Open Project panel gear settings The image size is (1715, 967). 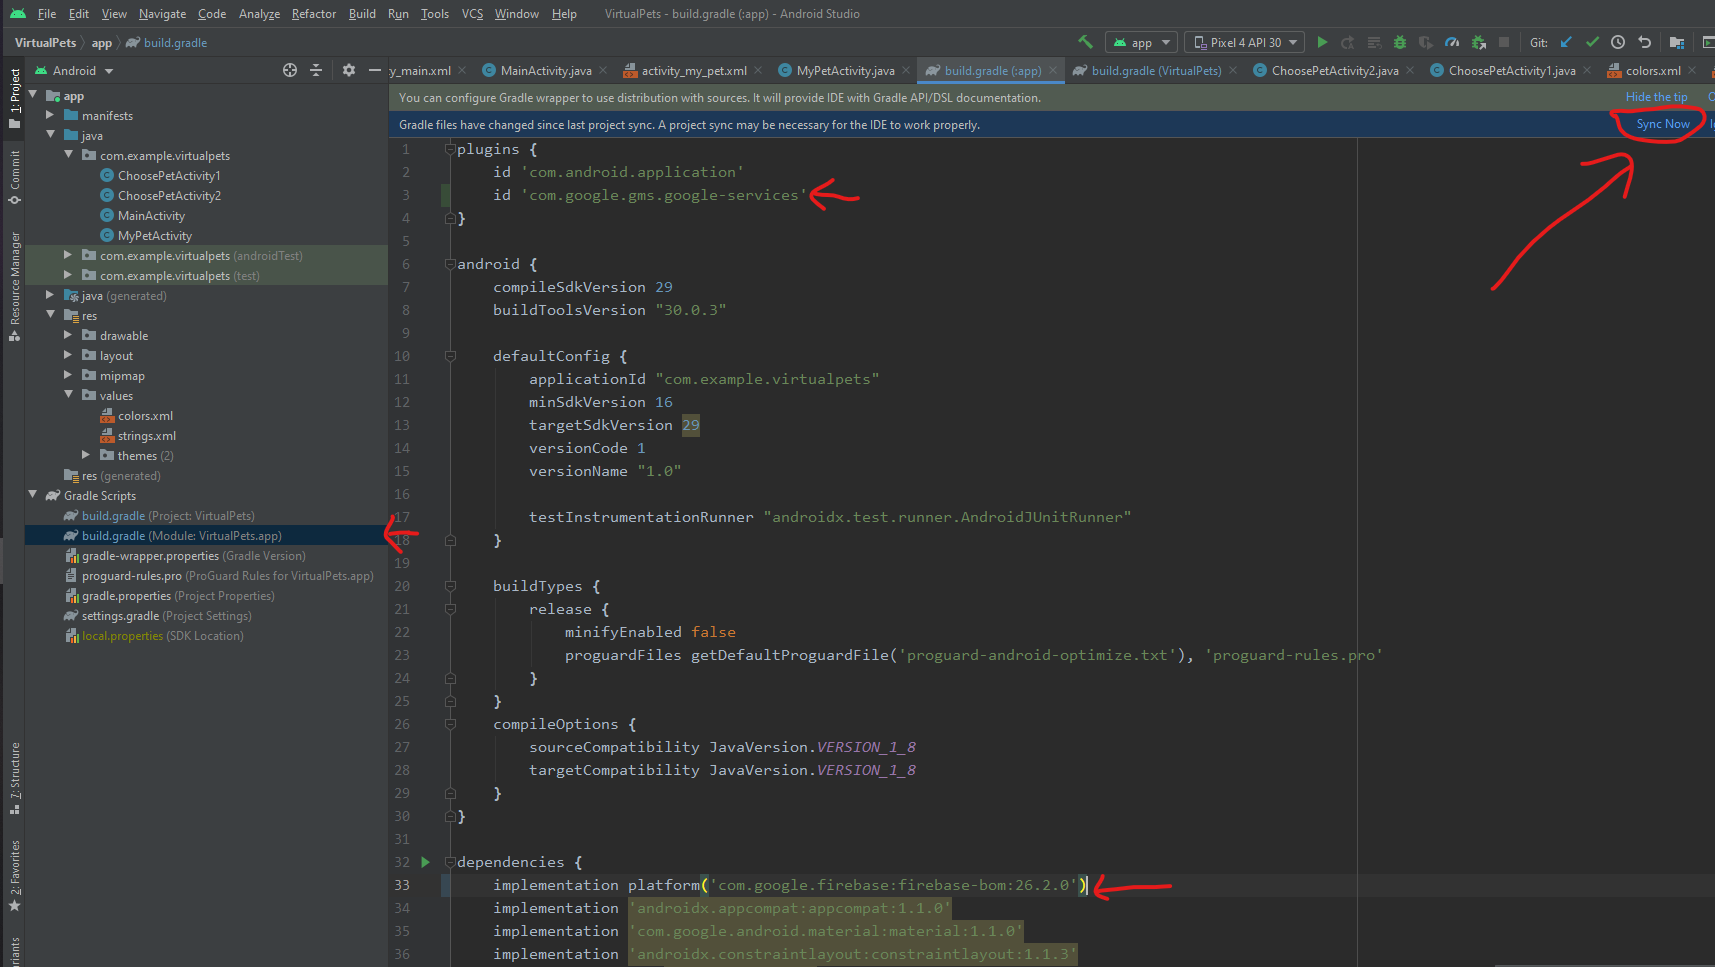(x=348, y=70)
